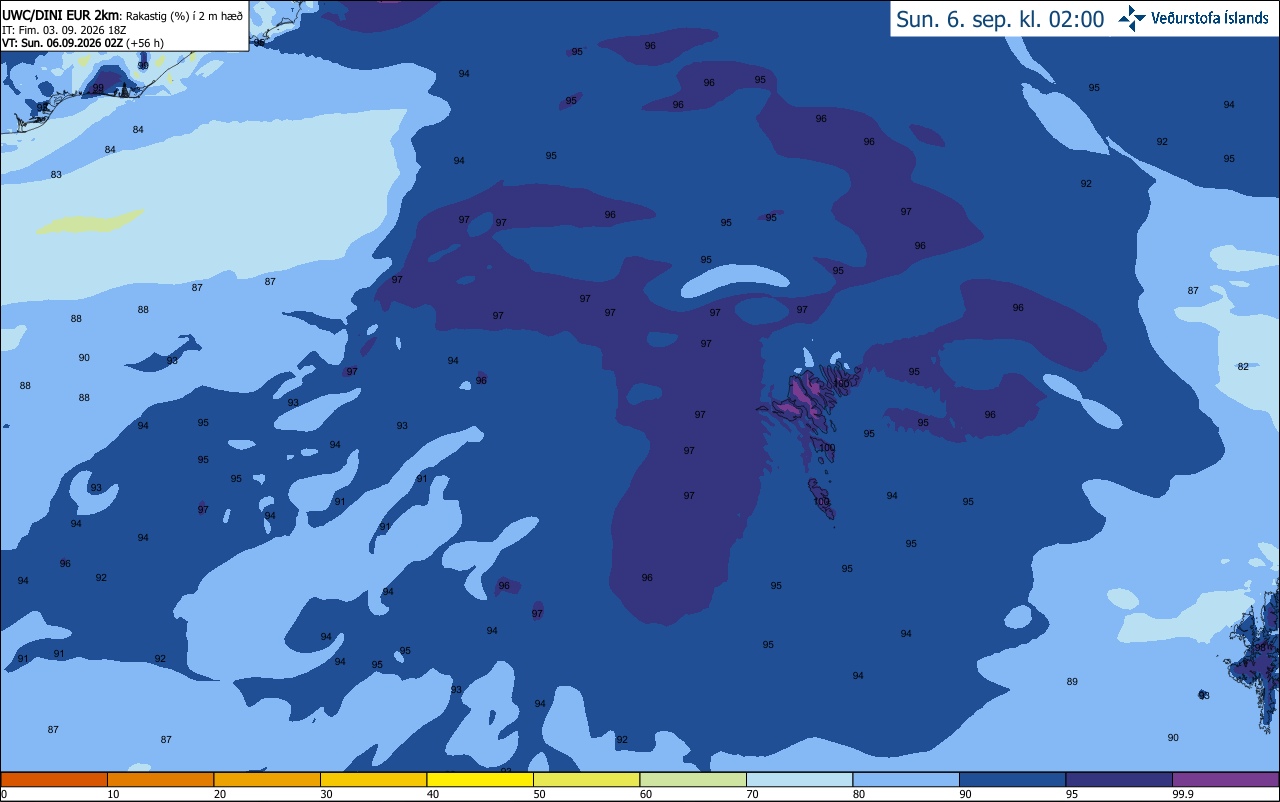Image resolution: width=1280 pixels, height=802 pixels.
Task: Click the Shetland islands at the right edge
Action: pos(1256,650)
